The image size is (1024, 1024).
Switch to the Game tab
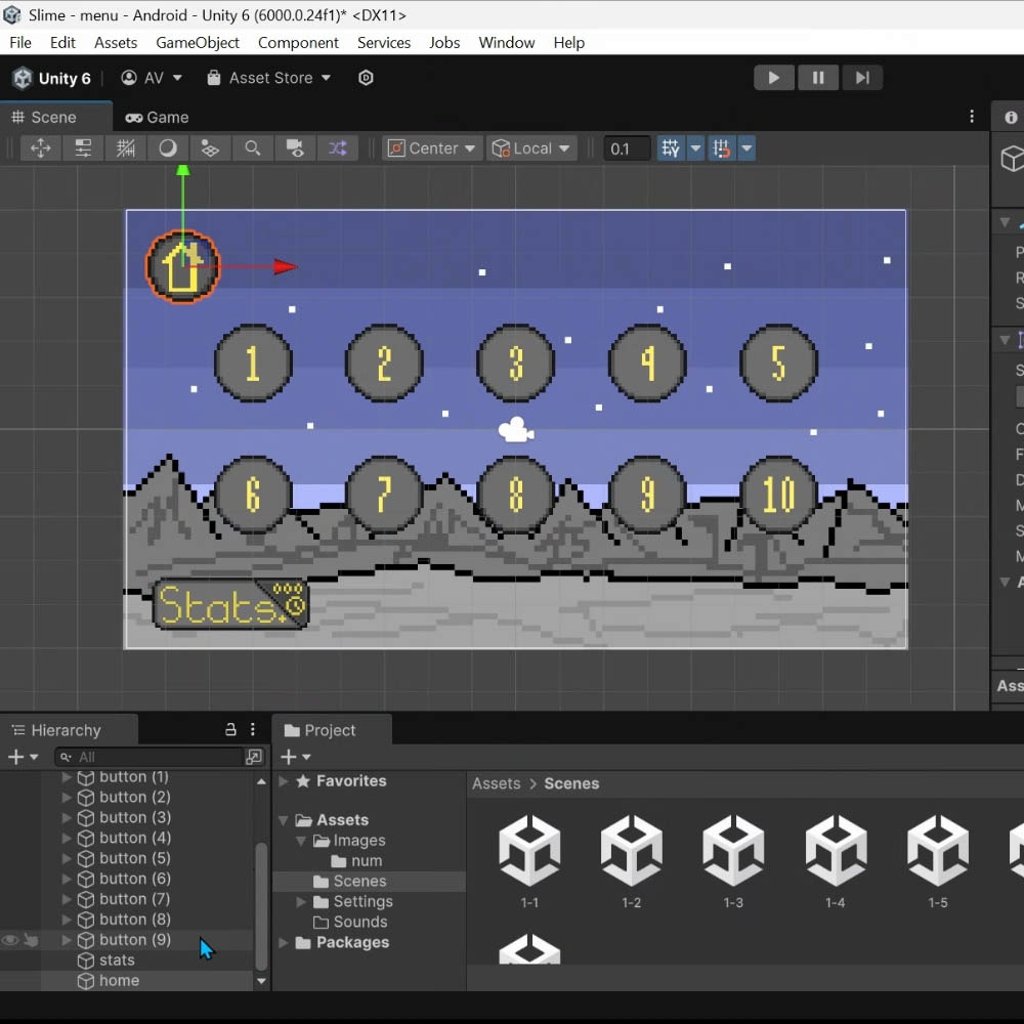[157, 117]
